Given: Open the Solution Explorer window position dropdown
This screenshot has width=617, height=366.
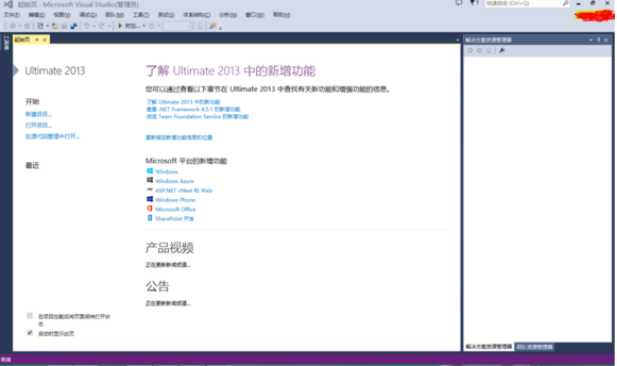Looking at the screenshot, I should [x=591, y=40].
